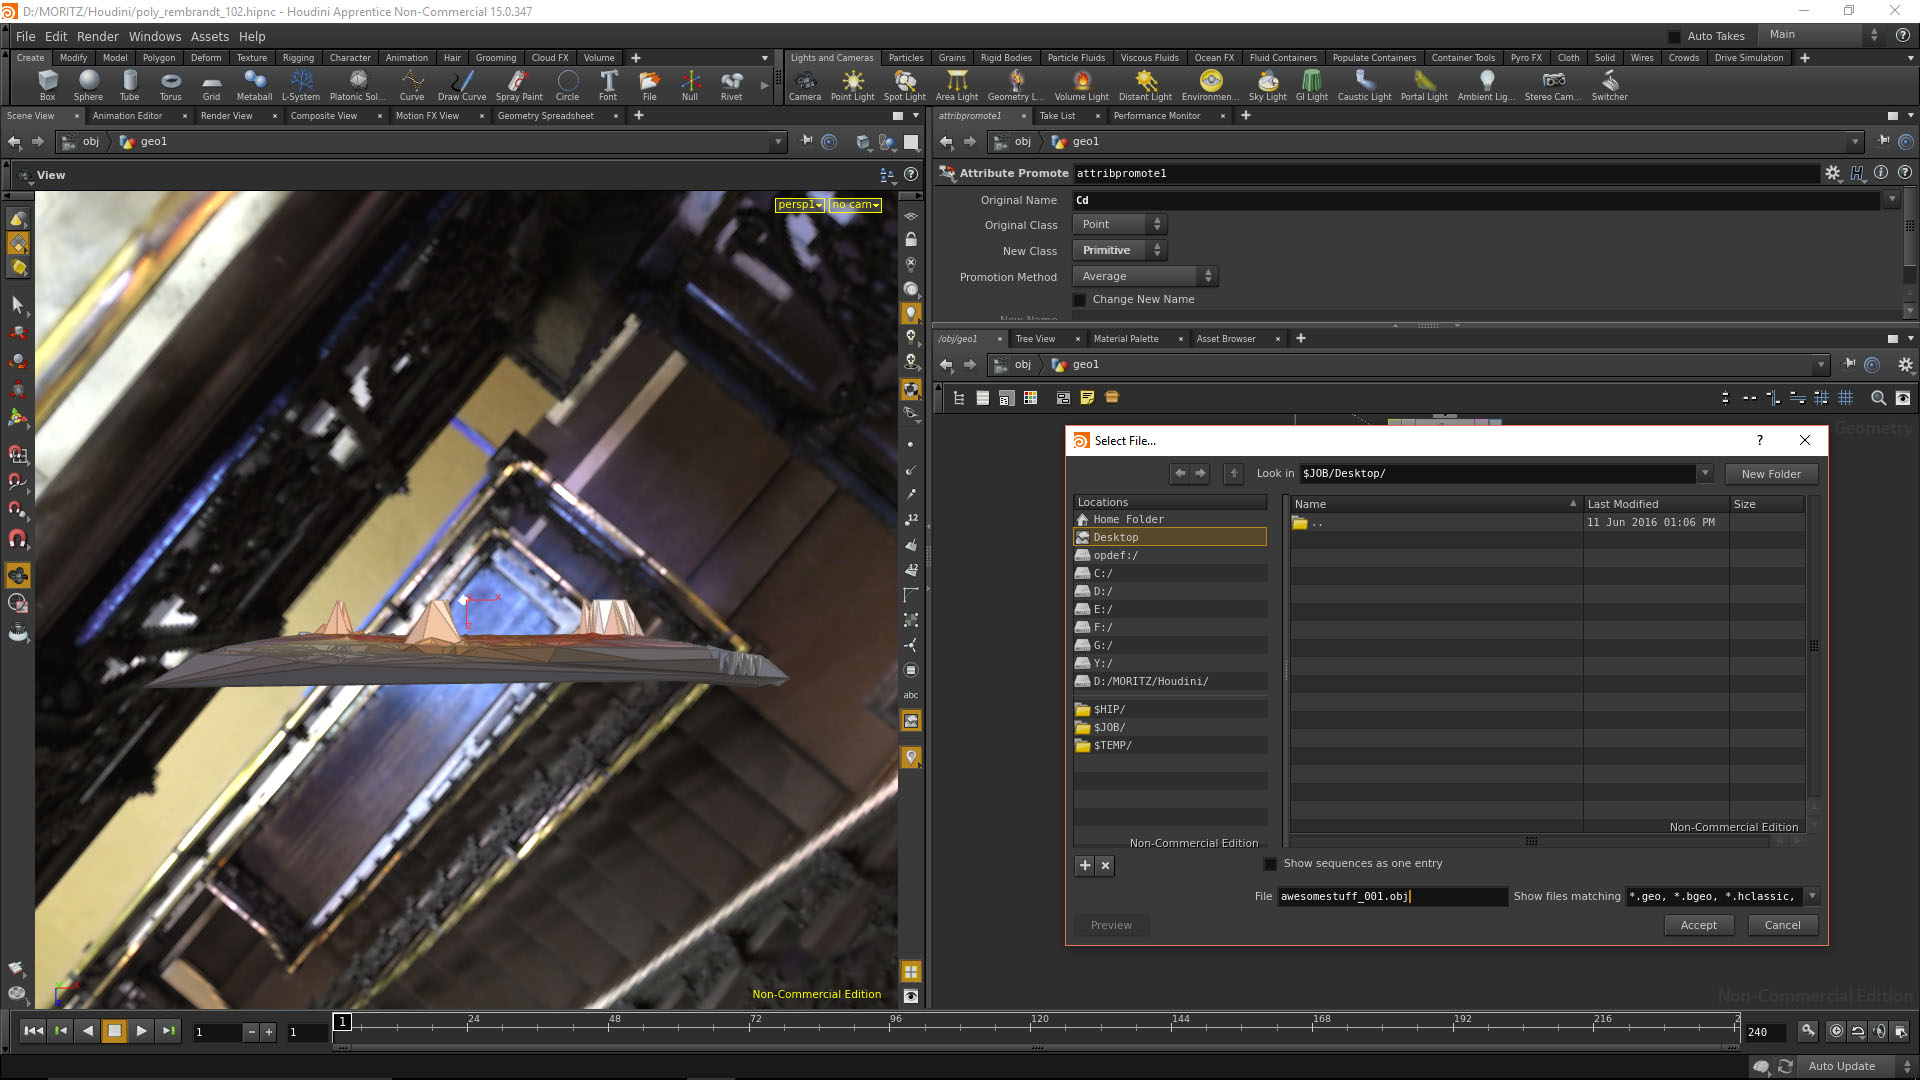
Task: Click the Platonic Solids shelf tool
Action: pyautogui.click(x=357, y=84)
